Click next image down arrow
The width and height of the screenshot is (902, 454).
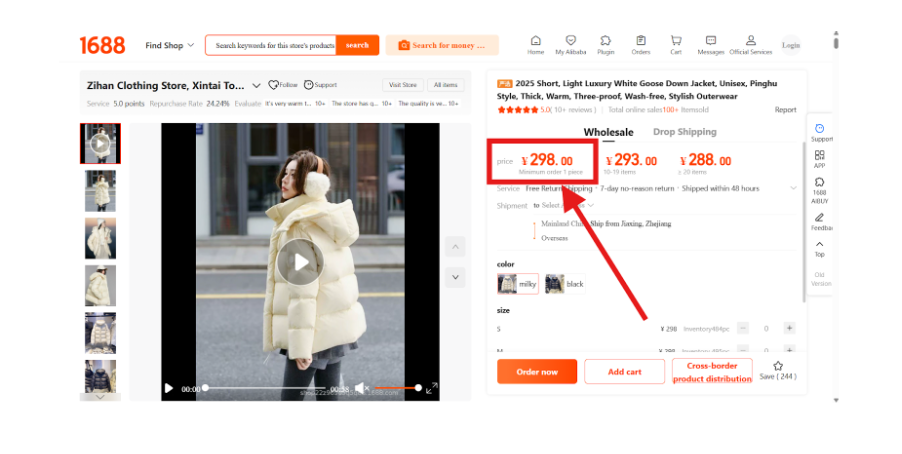pos(455,277)
